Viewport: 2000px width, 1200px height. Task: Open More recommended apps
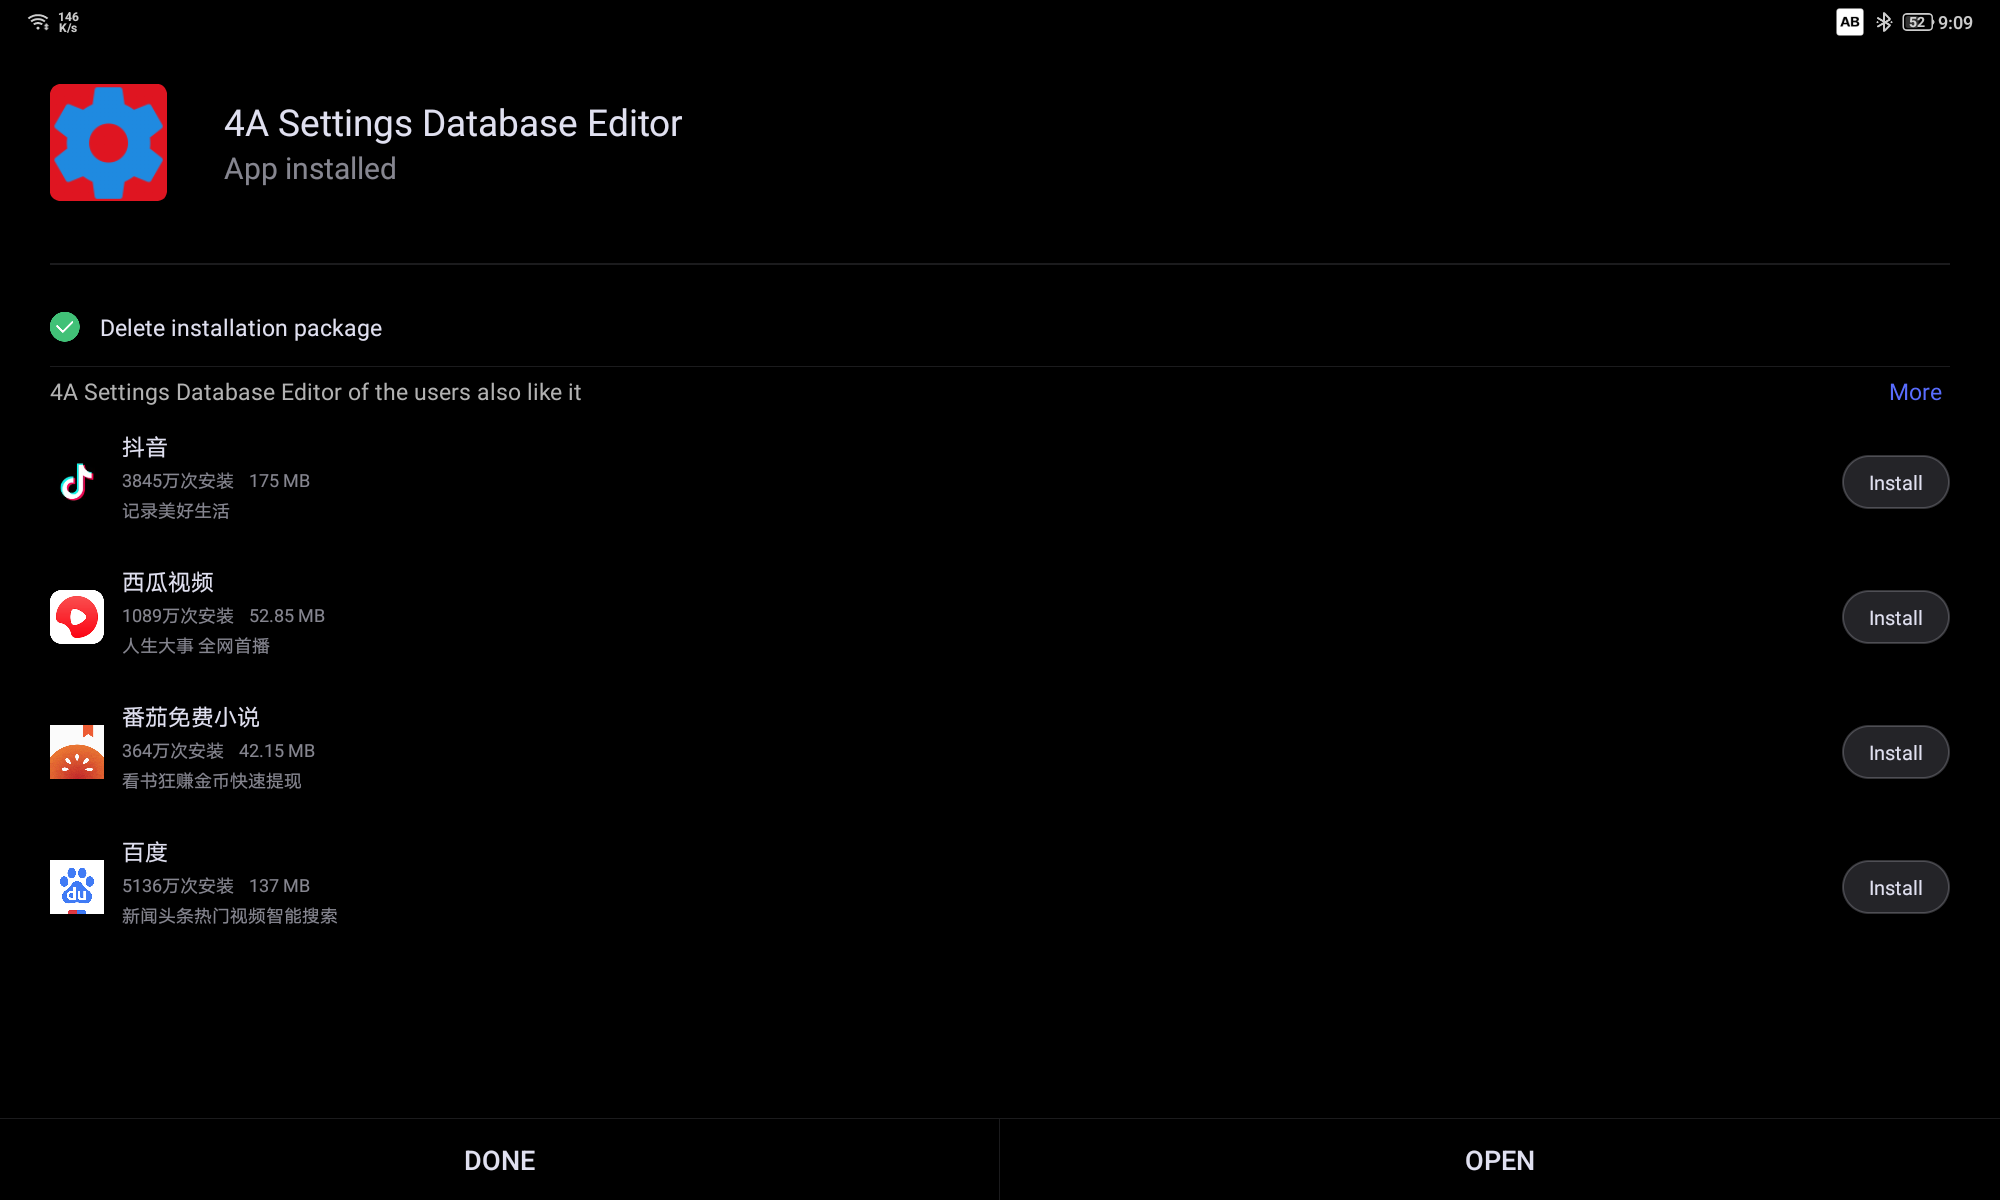click(x=1914, y=392)
